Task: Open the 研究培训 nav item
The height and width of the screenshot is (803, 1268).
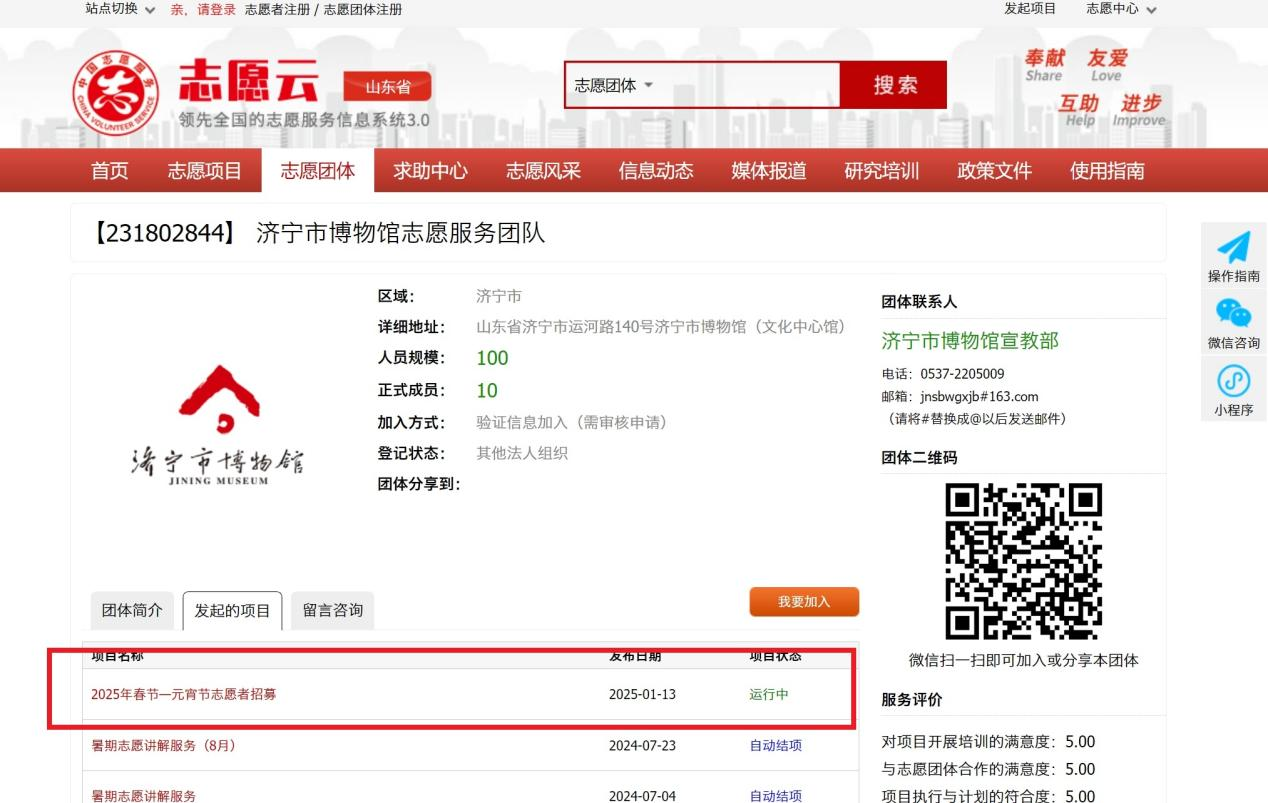Action: (882, 171)
